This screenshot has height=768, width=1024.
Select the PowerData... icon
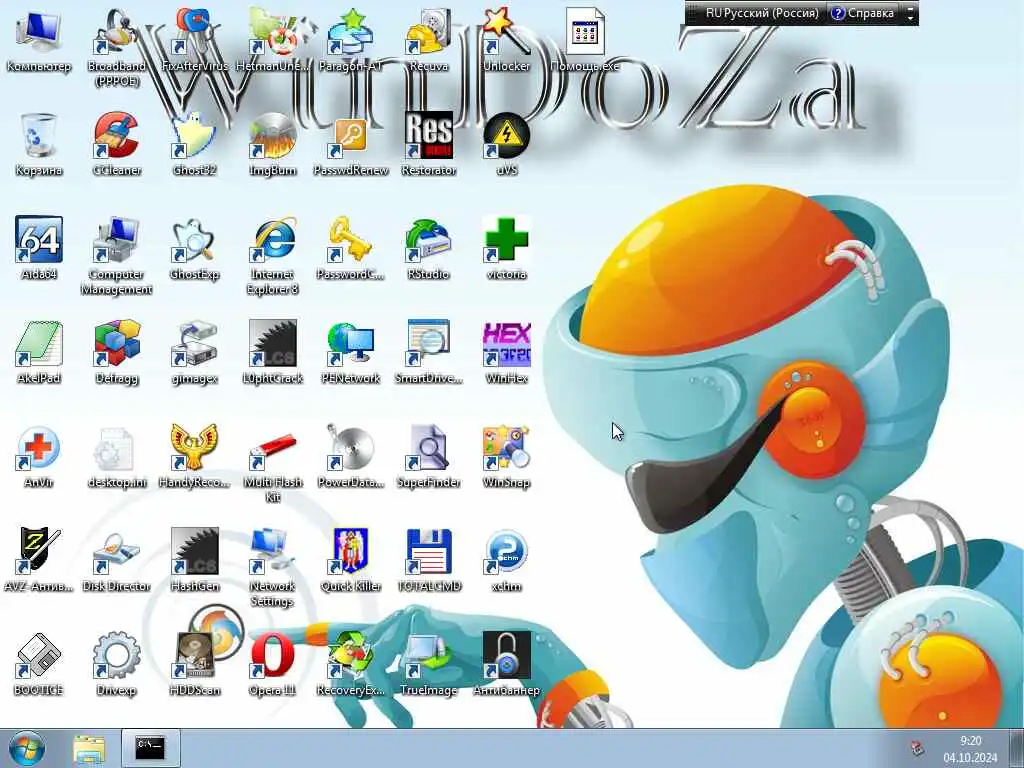[x=351, y=456]
